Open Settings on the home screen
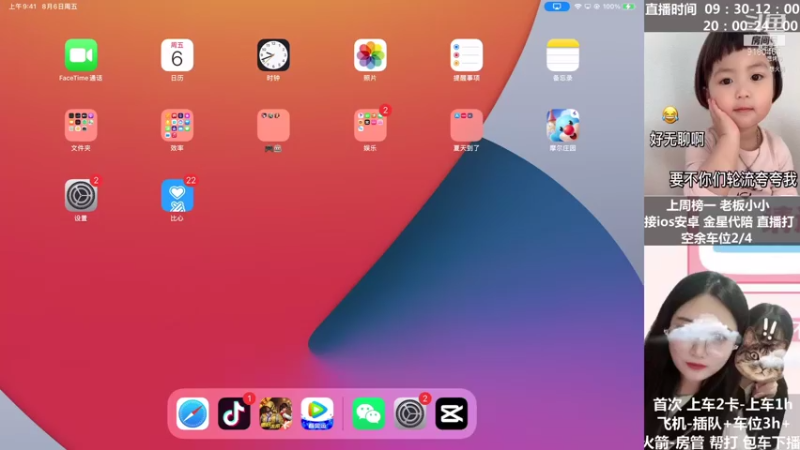 [x=81, y=195]
